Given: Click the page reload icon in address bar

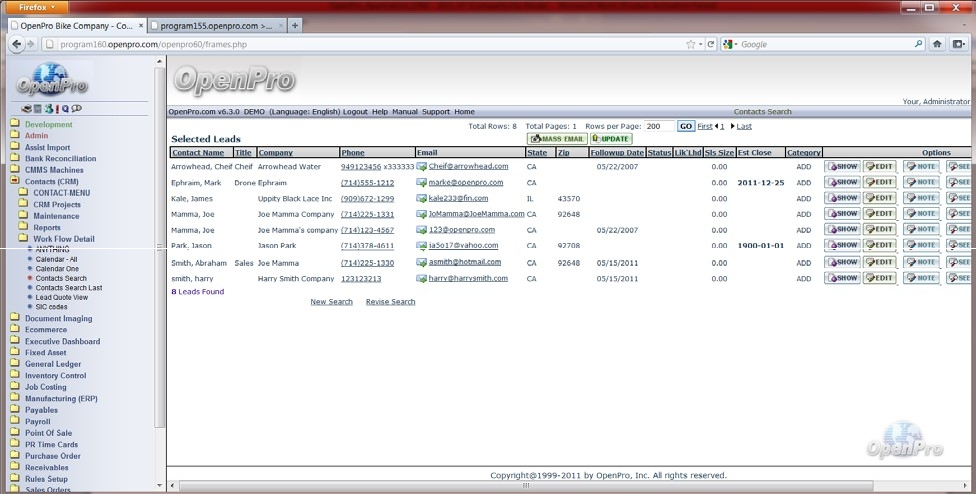Looking at the screenshot, I should click(711, 44).
